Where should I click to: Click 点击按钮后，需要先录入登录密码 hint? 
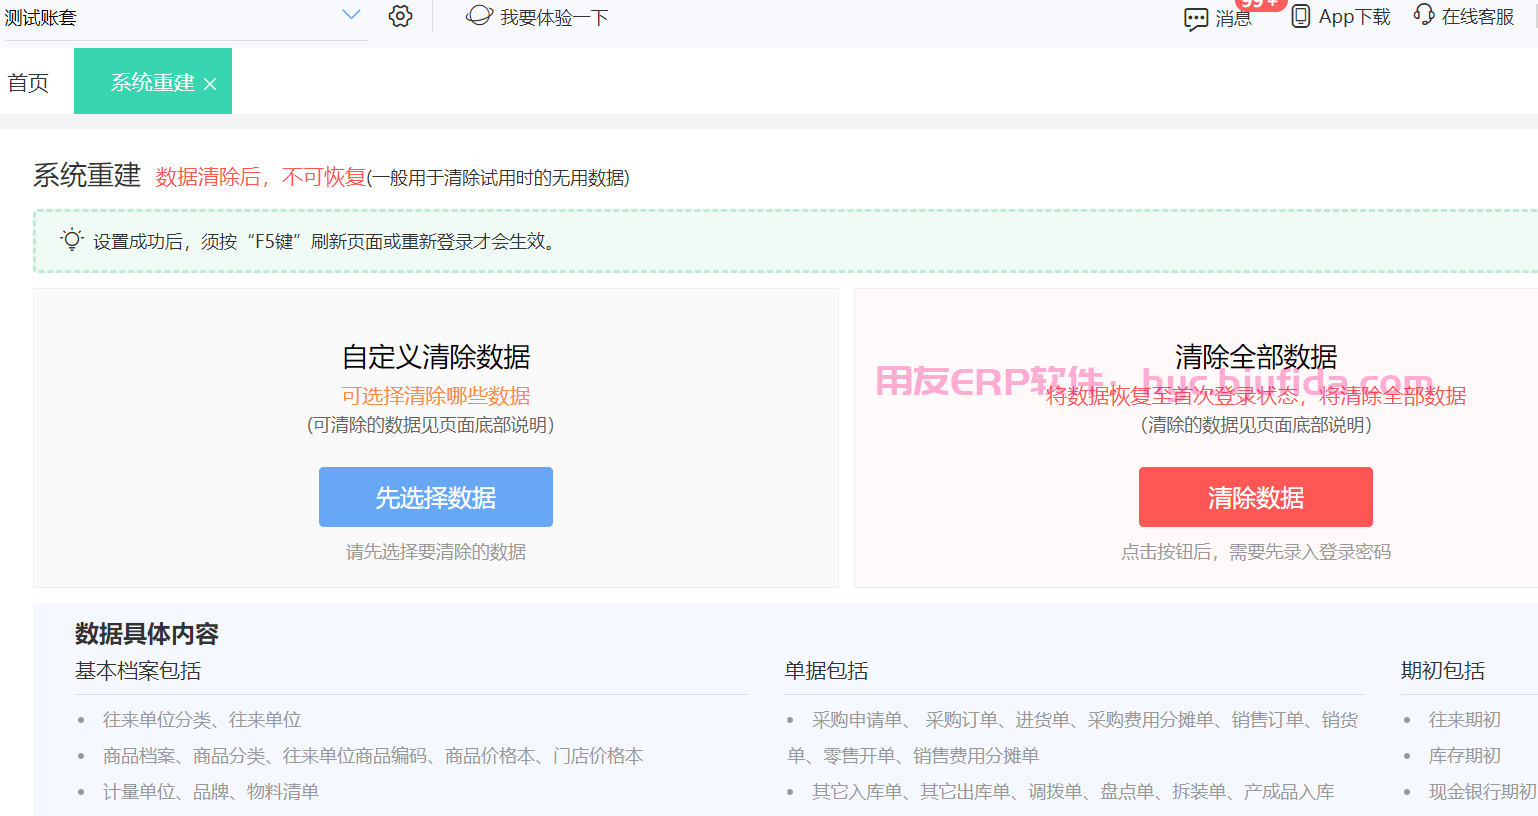tap(1256, 552)
